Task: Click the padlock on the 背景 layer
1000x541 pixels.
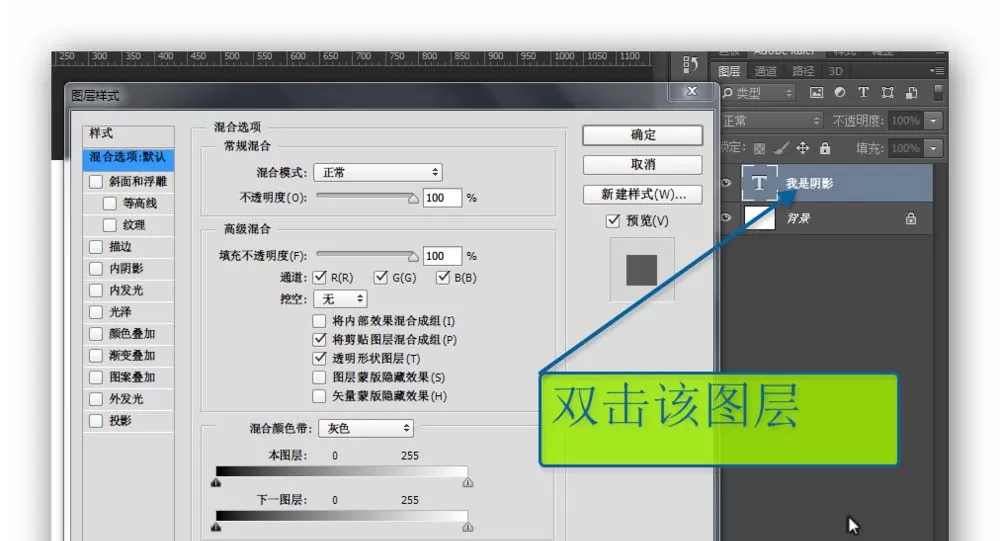Action: pyautogui.click(x=911, y=218)
